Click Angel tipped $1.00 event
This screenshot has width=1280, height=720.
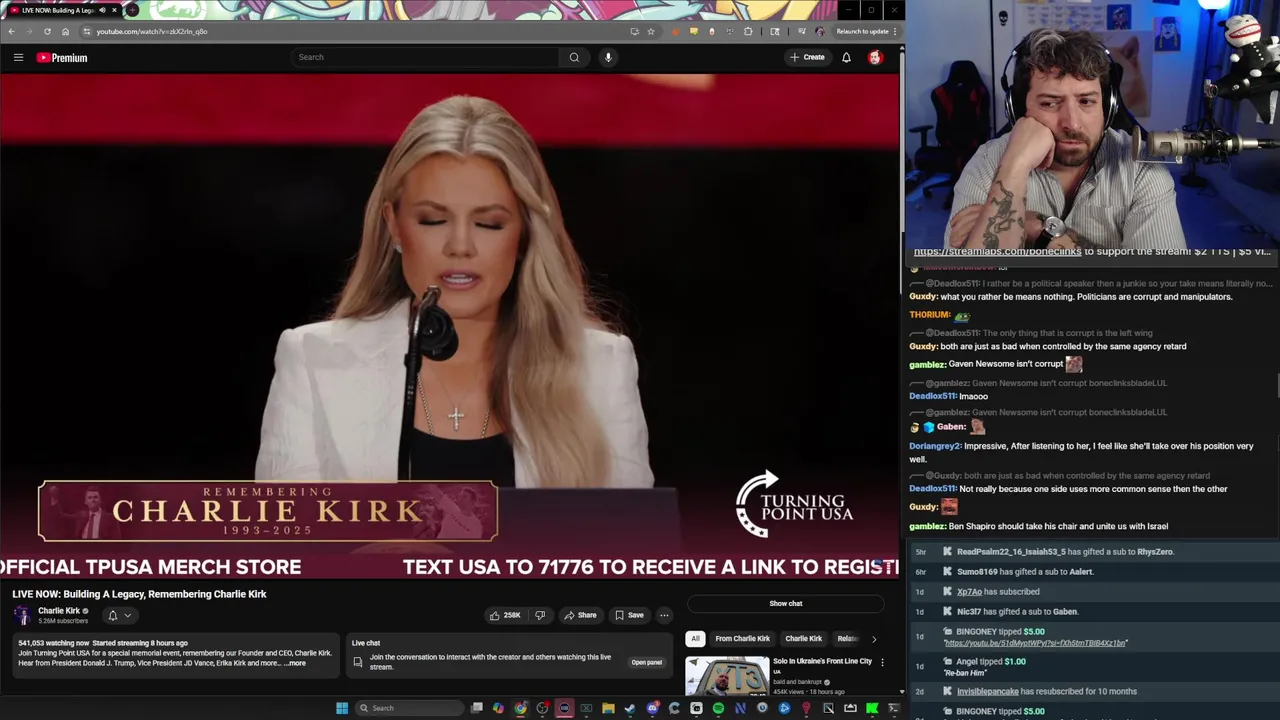pyautogui.click(x=1094, y=667)
